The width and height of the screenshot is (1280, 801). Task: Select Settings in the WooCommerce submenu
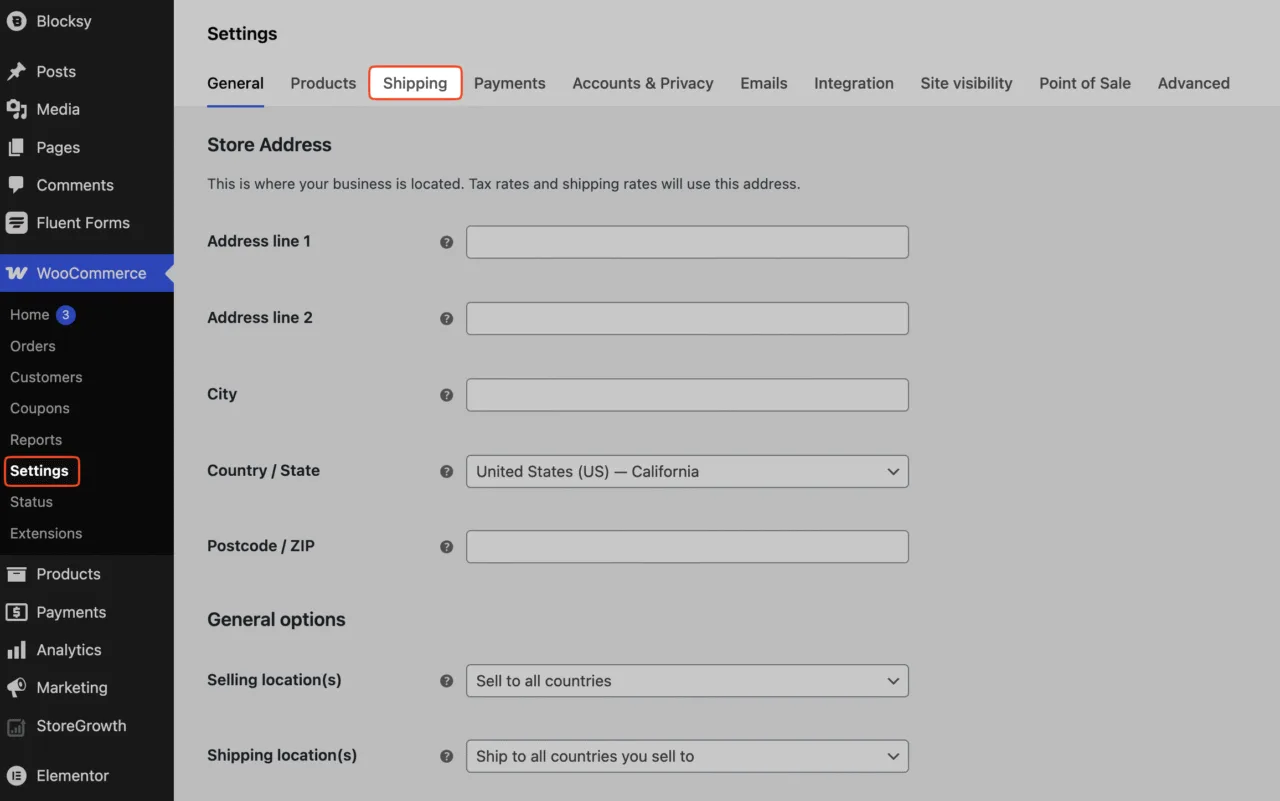pos(40,471)
